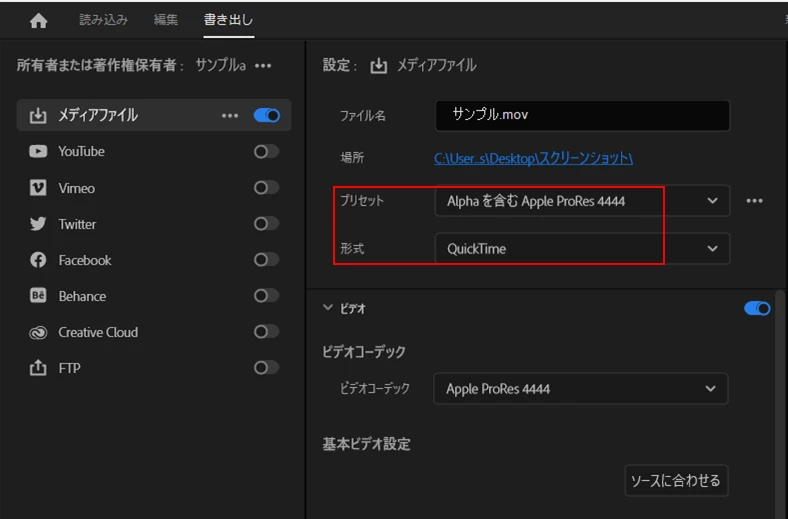The height and width of the screenshot is (519, 788).
Task: Open the 形式 QuickTime dropdown
Action: click(x=582, y=249)
